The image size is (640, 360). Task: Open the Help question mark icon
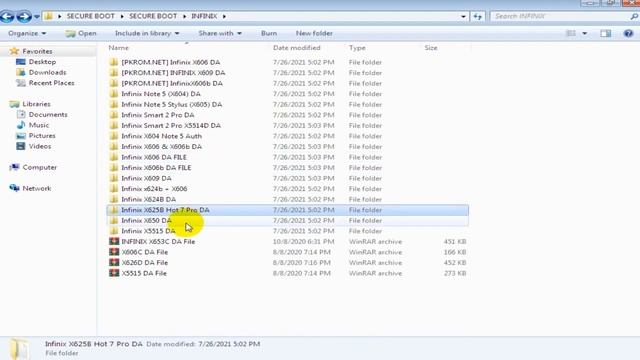[x=628, y=33]
